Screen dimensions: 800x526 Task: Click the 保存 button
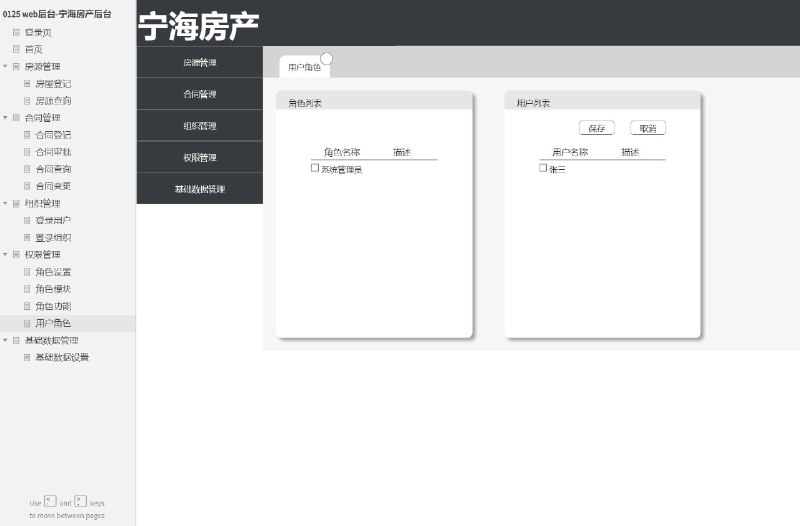596,128
